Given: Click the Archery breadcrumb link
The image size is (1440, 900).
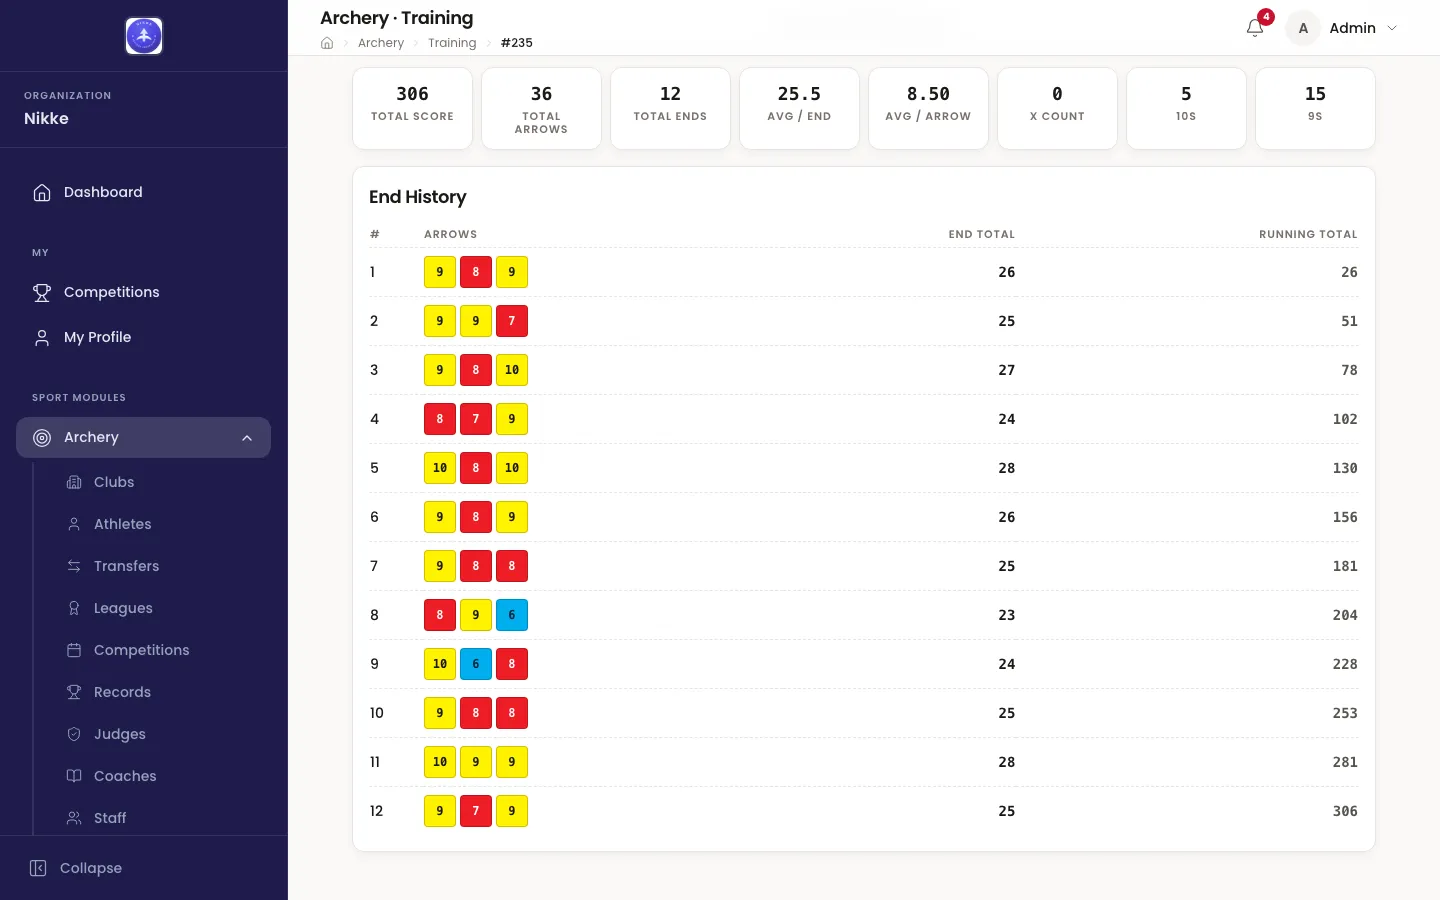Looking at the screenshot, I should tap(381, 43).
